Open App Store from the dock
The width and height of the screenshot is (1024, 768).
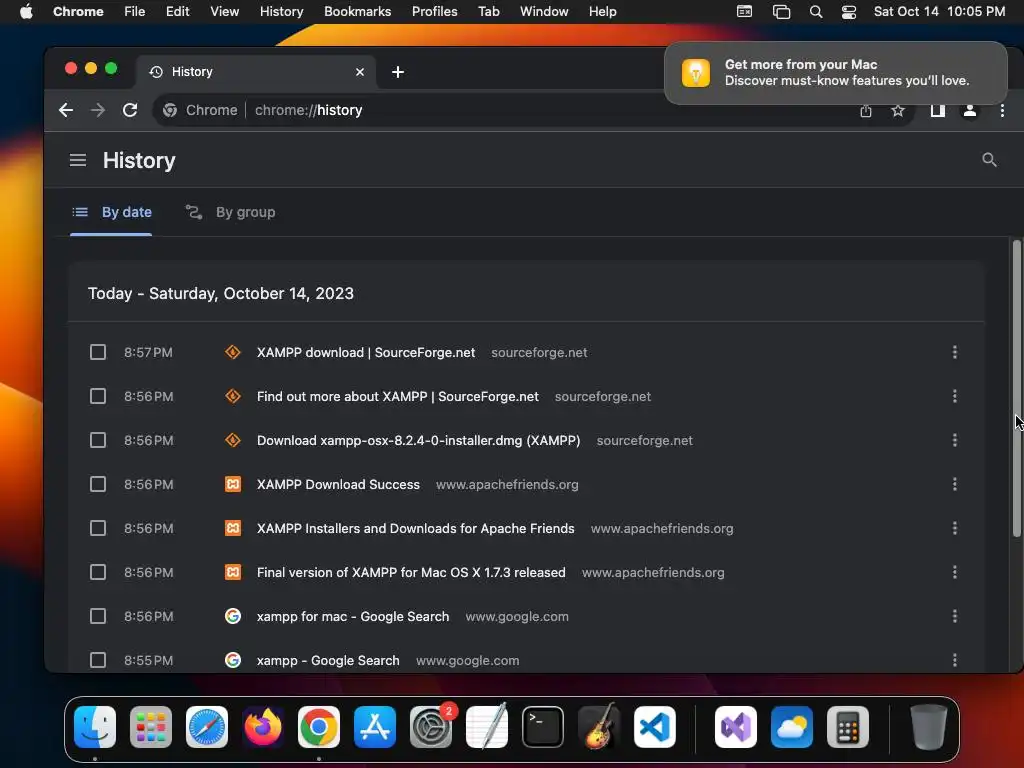375,727
